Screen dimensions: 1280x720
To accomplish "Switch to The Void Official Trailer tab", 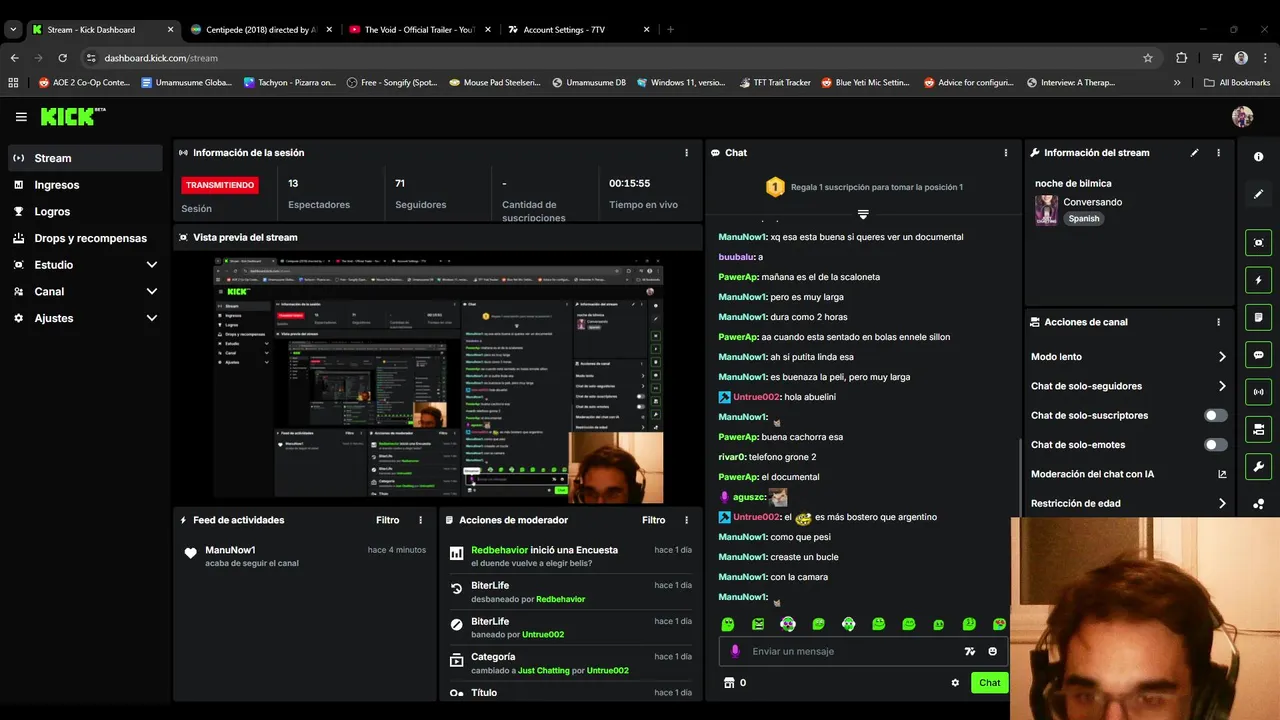I will pyautogui.click(x=419, y=30).
